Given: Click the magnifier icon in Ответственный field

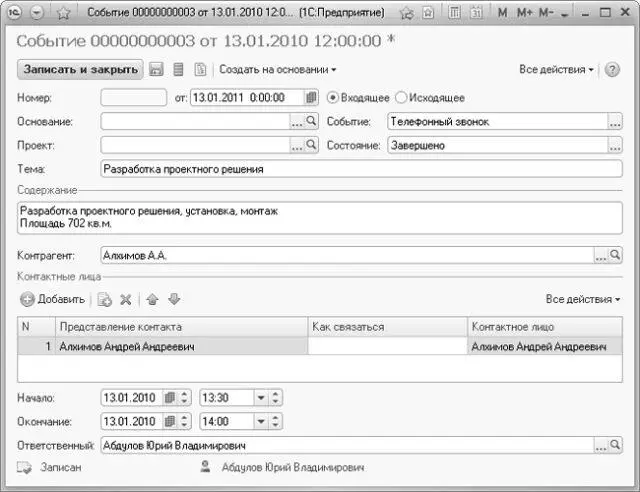Looking at the screenshot, I should (x=615, y=445).
